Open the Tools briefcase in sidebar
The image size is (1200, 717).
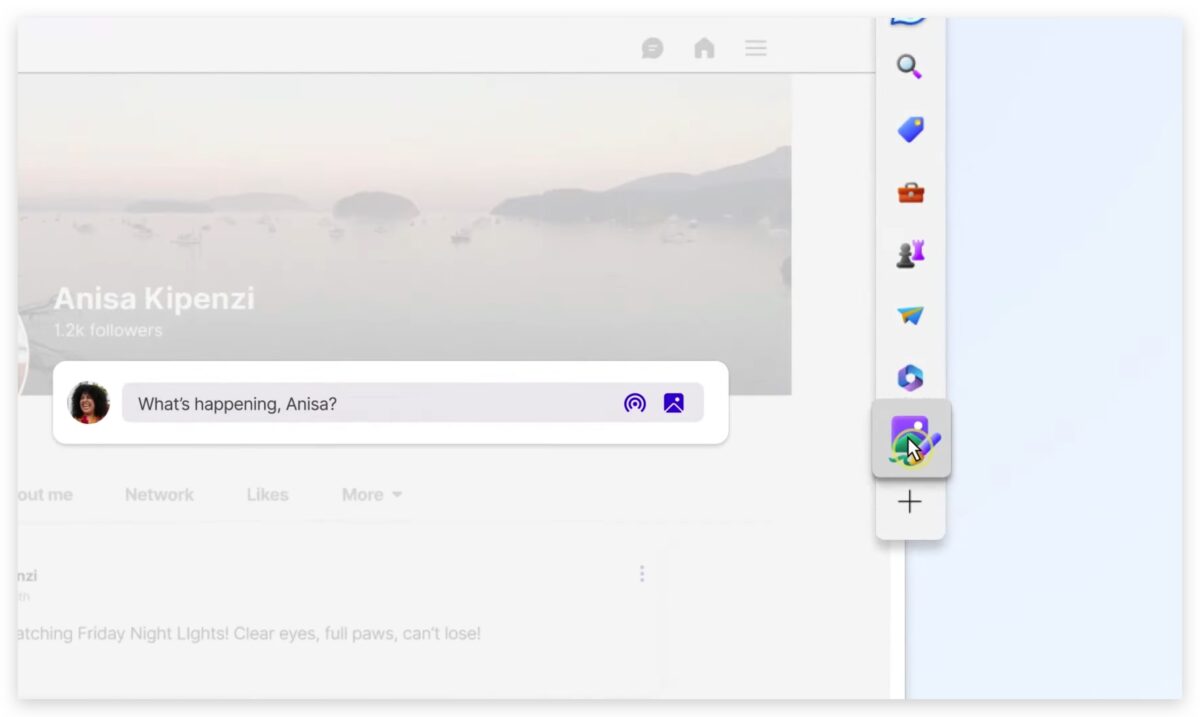coord(910,192)
